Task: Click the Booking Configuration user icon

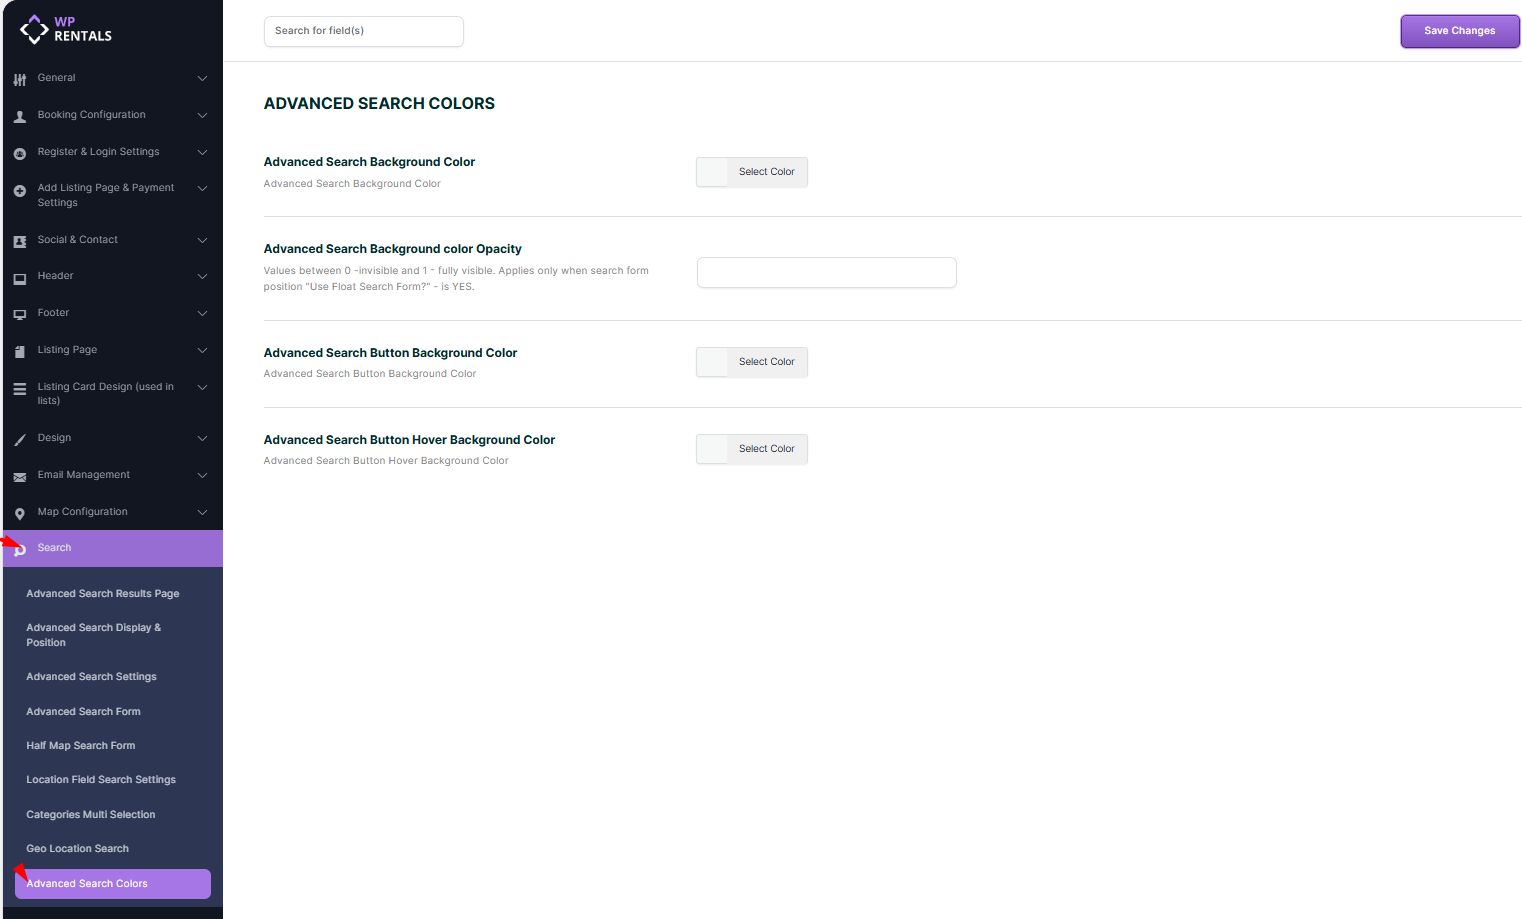Action: point(20,116)
